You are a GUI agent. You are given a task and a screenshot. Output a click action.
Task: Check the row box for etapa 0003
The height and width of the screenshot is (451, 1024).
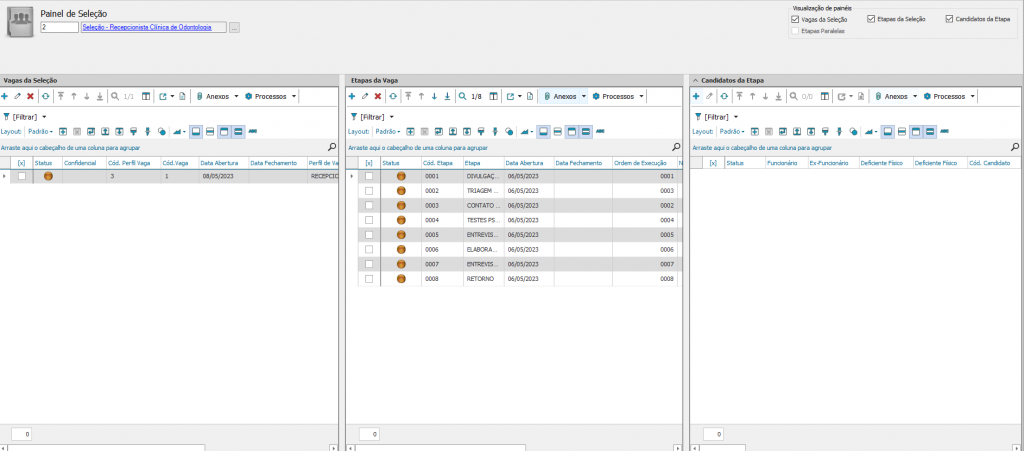[x=369, y=205]
